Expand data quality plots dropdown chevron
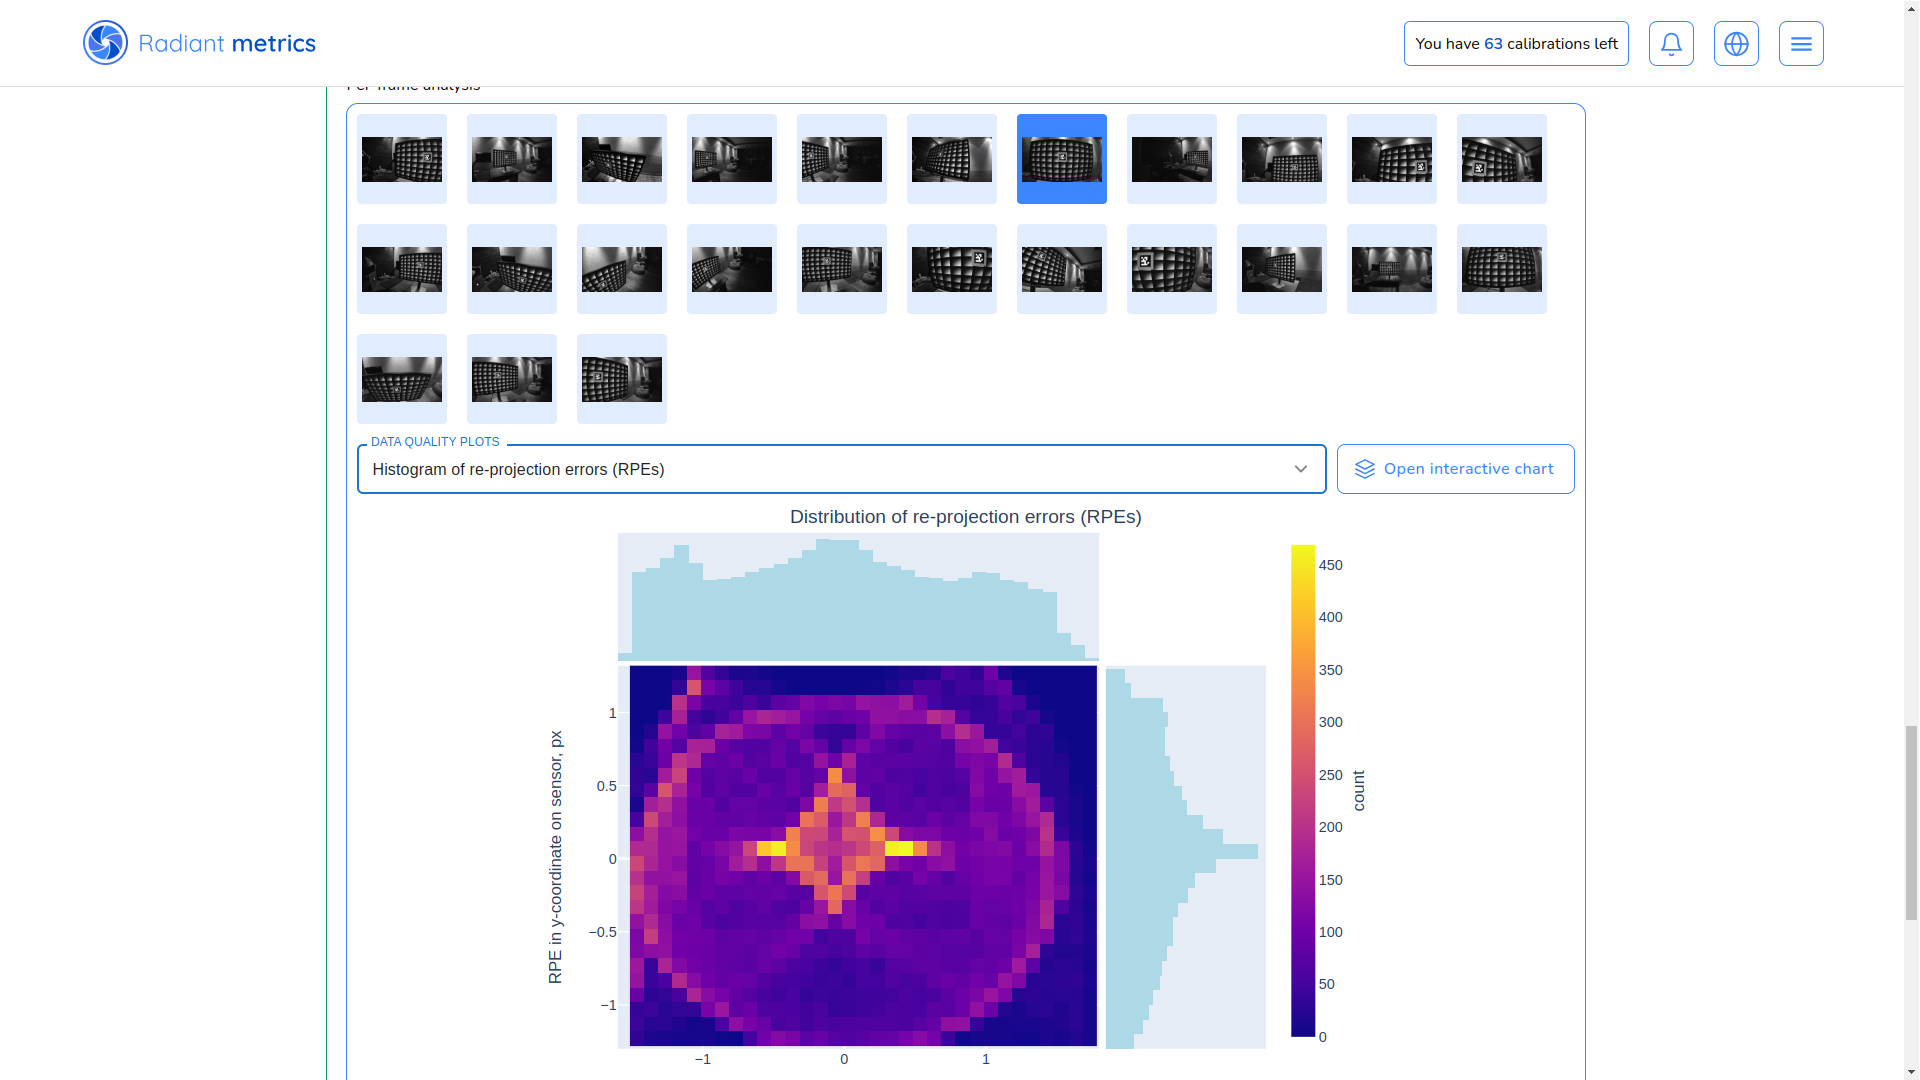 tap(1300, 469)
